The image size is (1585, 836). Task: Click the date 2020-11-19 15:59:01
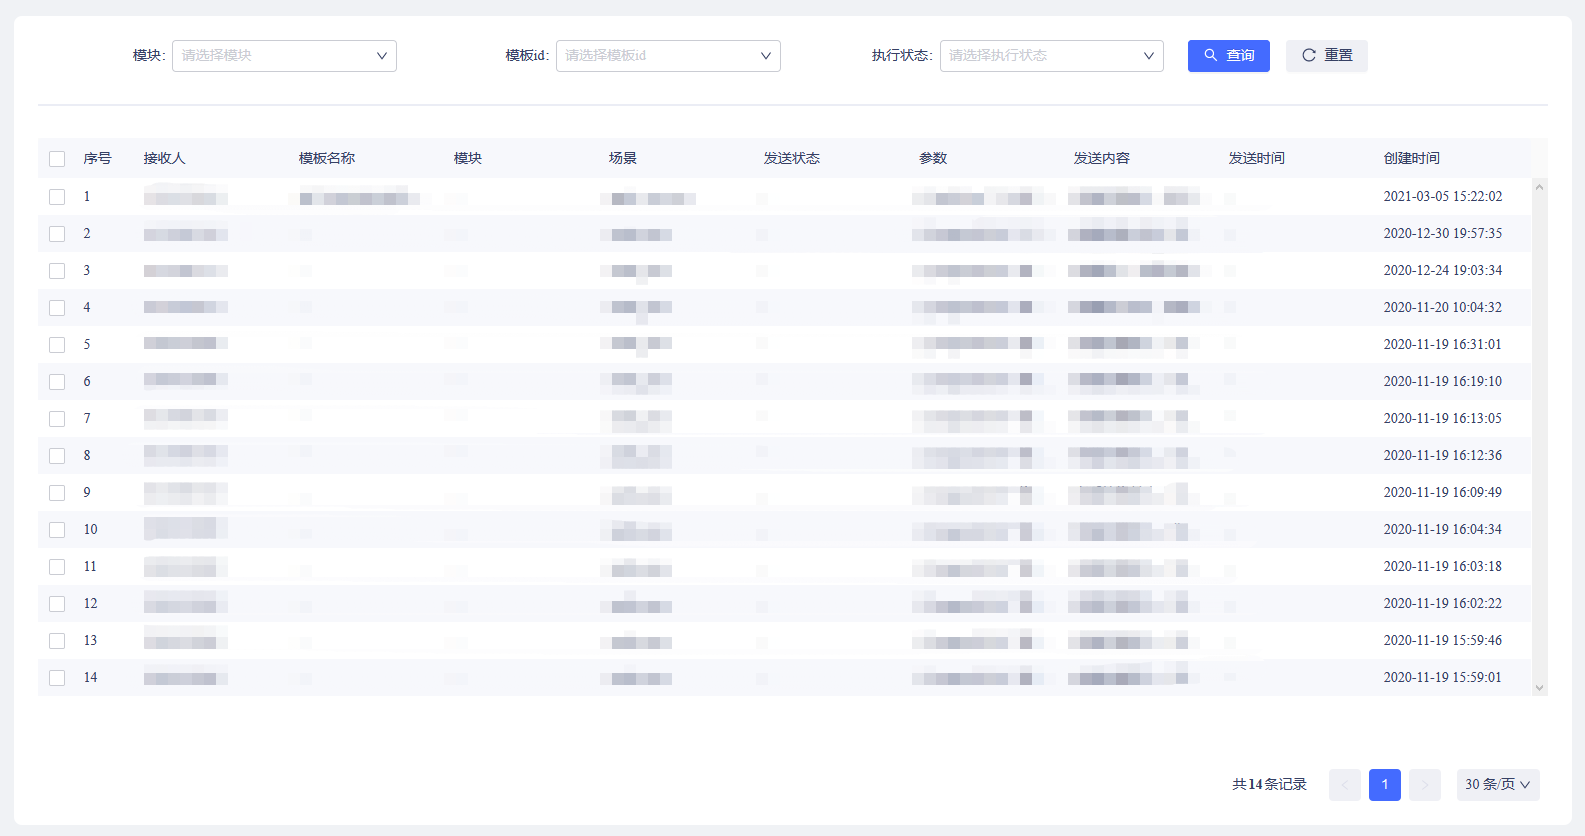coord(1443,678)
